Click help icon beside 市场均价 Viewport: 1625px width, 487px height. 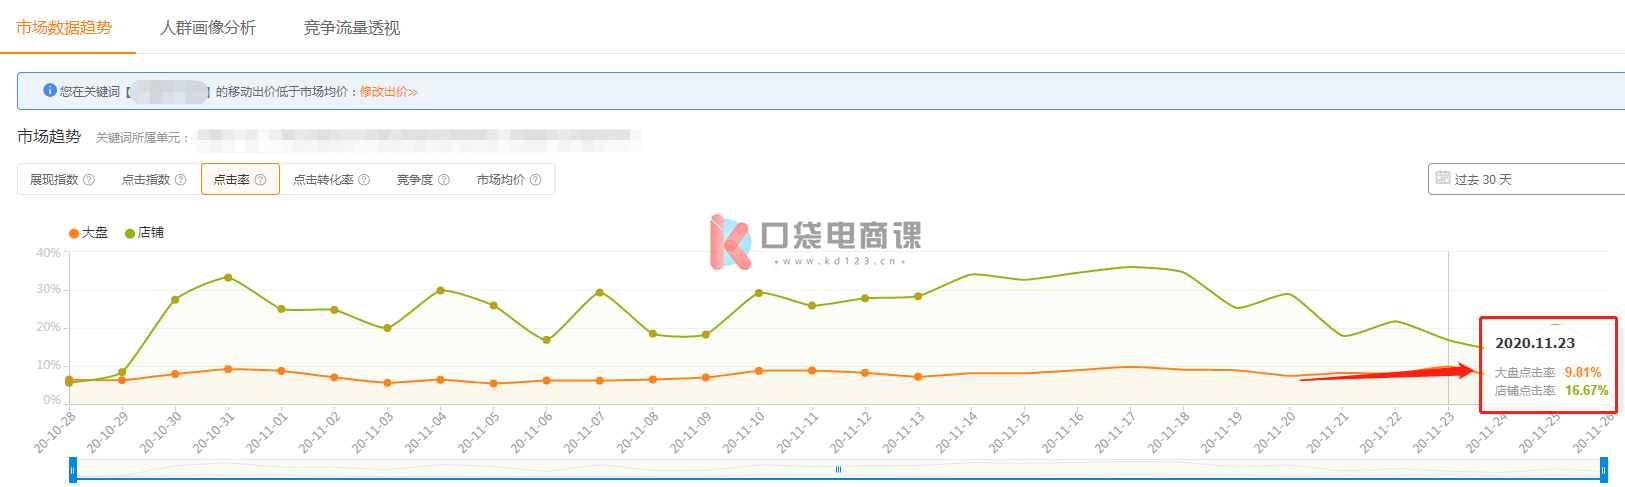pos(536,180)
